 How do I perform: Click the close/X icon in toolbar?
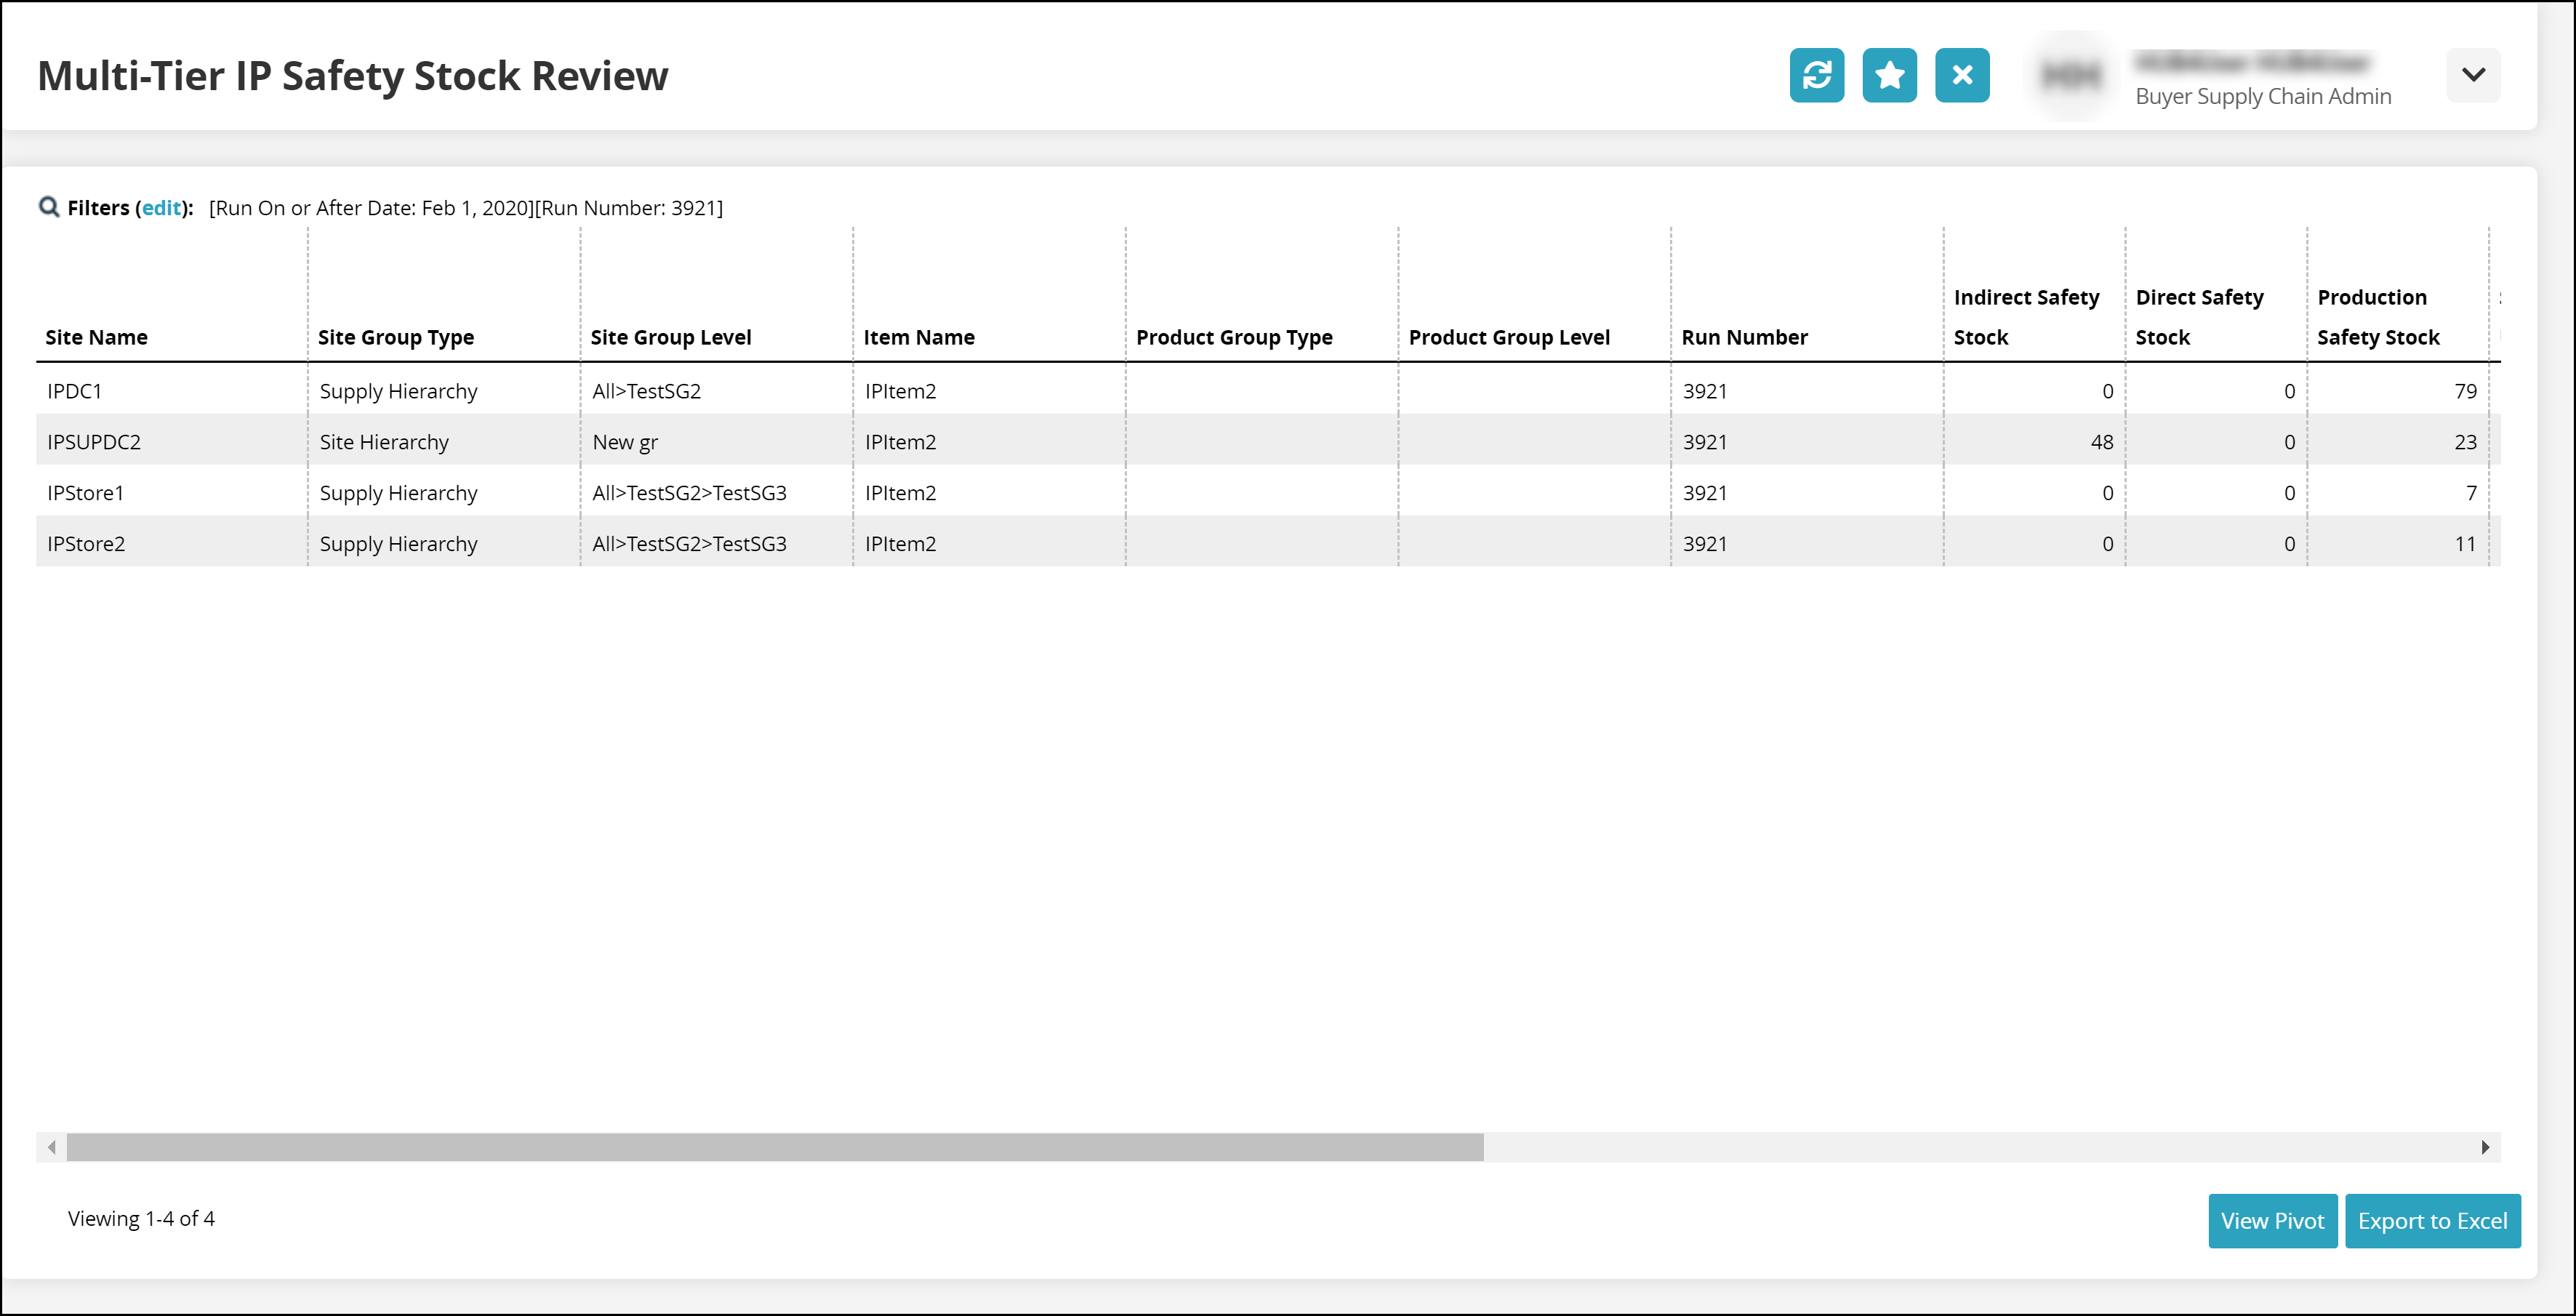tap(1962, 74)
